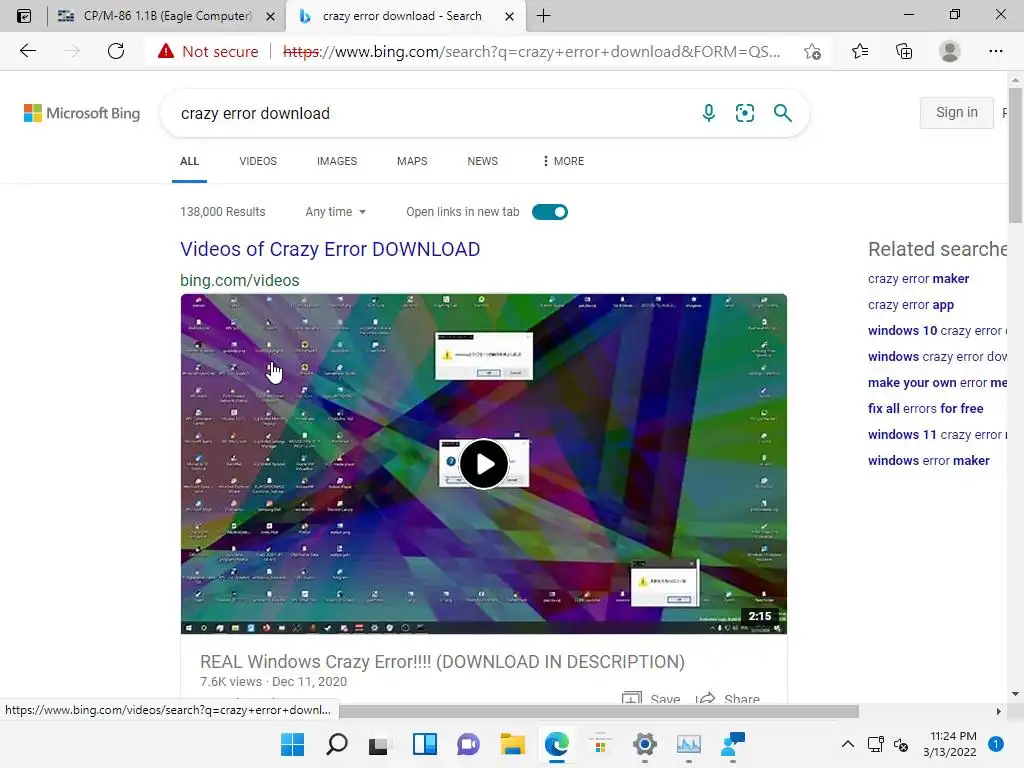Open related search crazy error maker

(918, 279)
